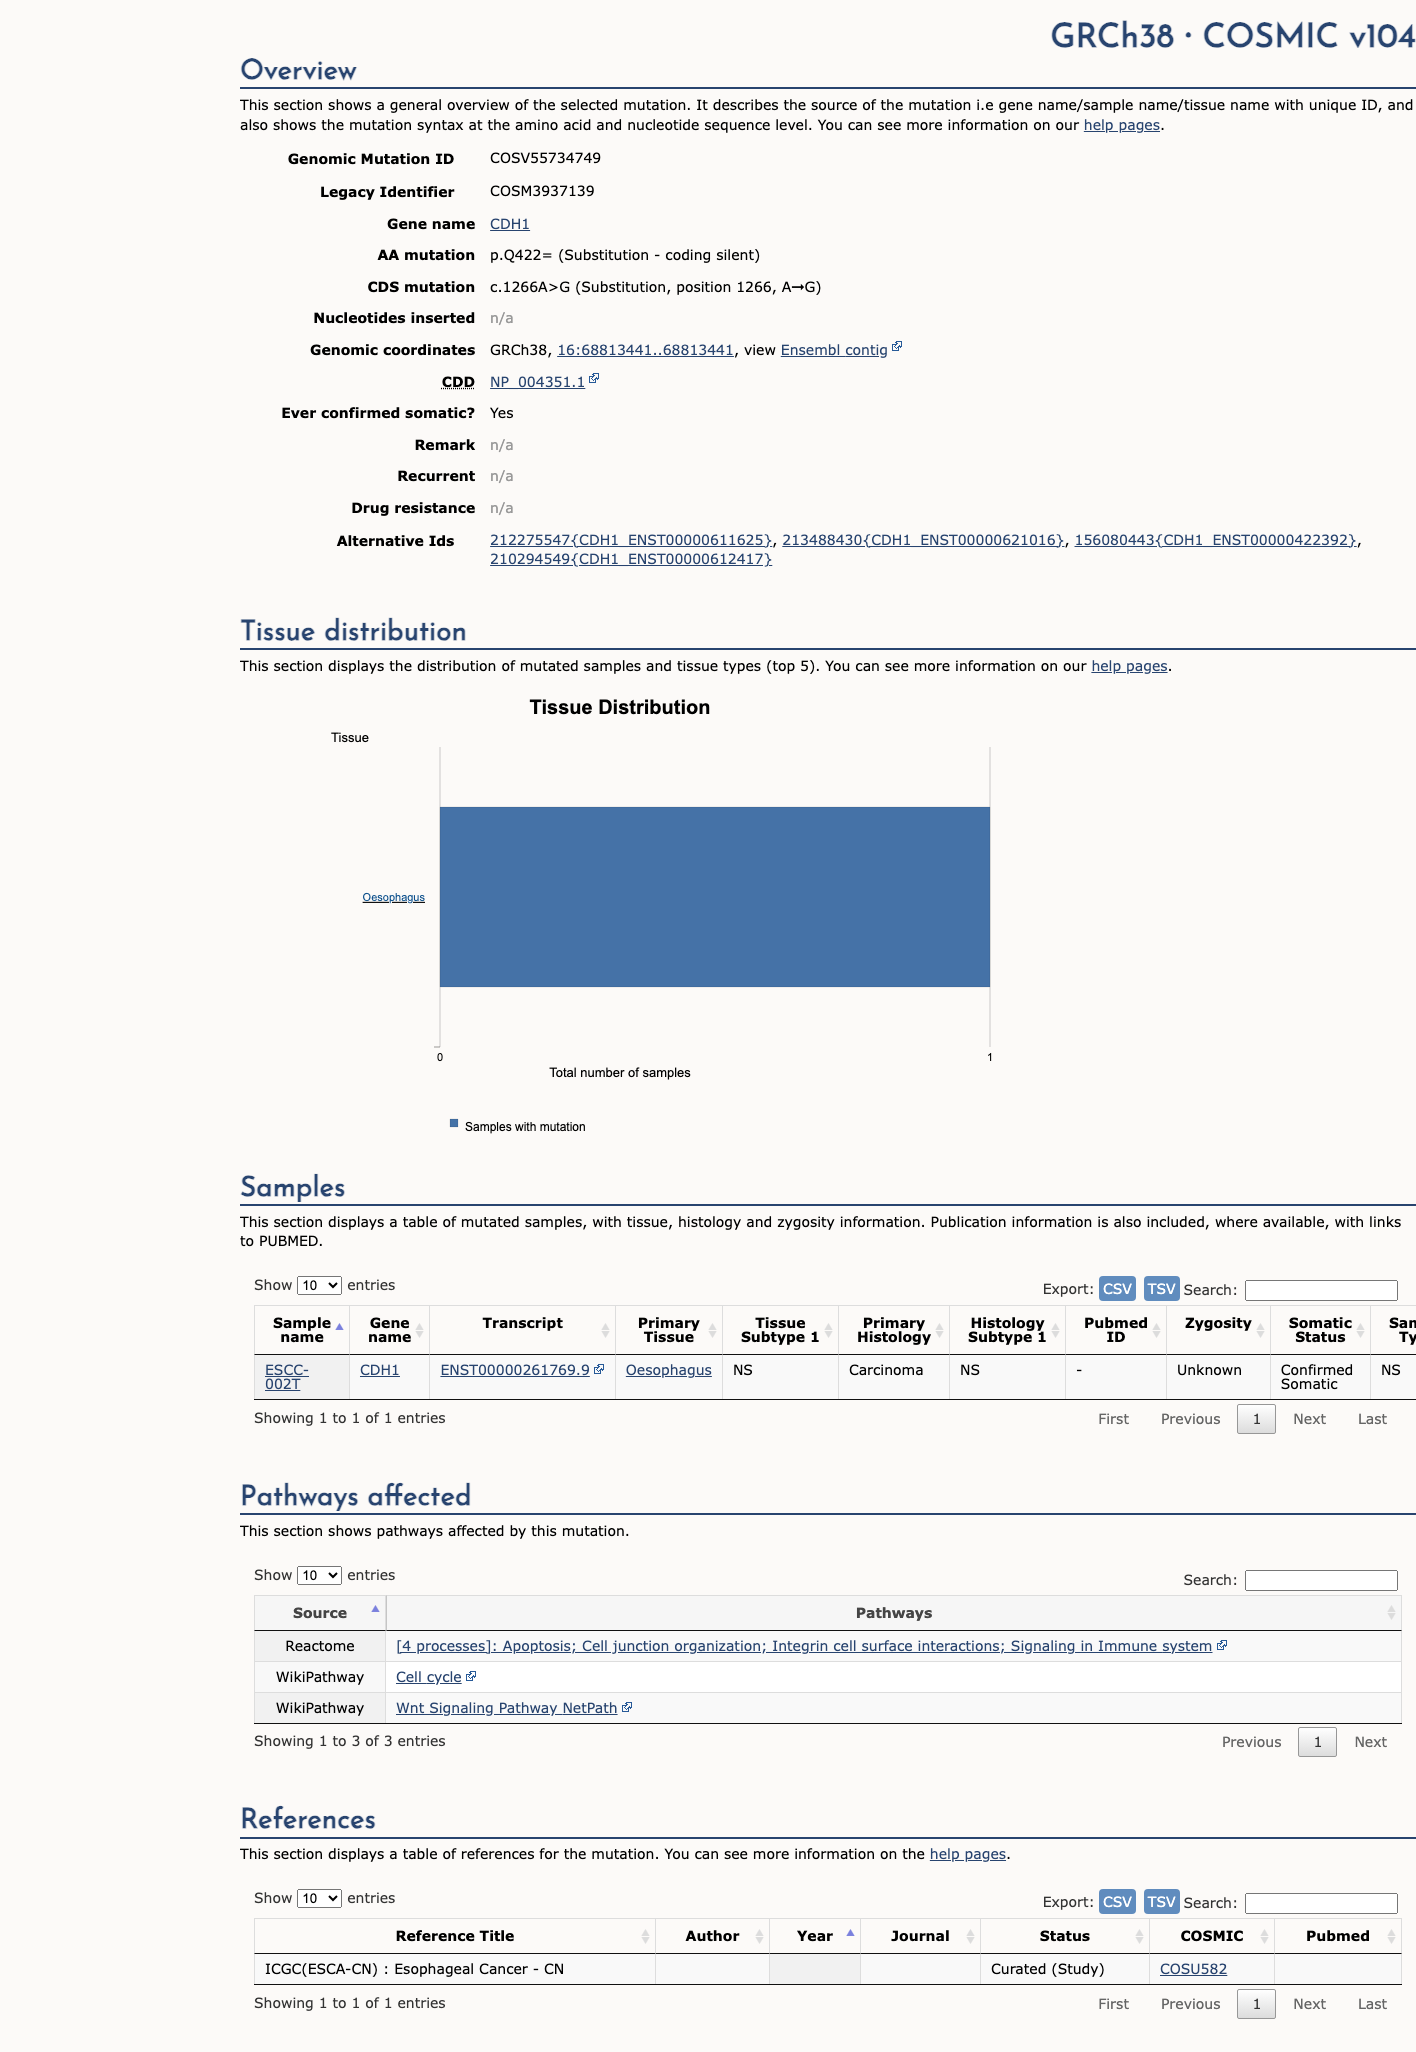Open the NP_004351.1 CDD link
The height and width of the screenshot is (2052, 1416).
click(537, 382)
